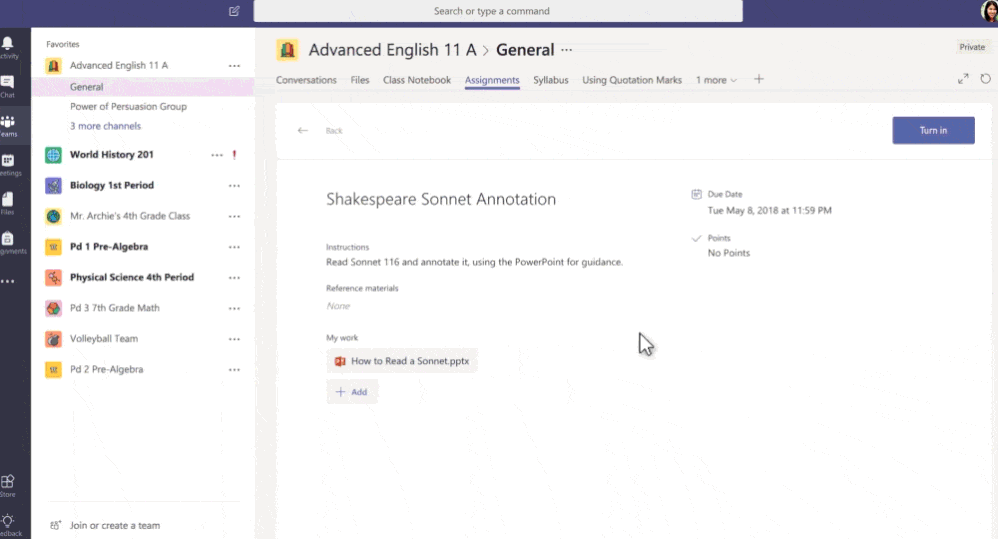
Task: Select Mr. Archie's 4th Grade Class team
Action: pyautogui.click(x=130, y=216)
